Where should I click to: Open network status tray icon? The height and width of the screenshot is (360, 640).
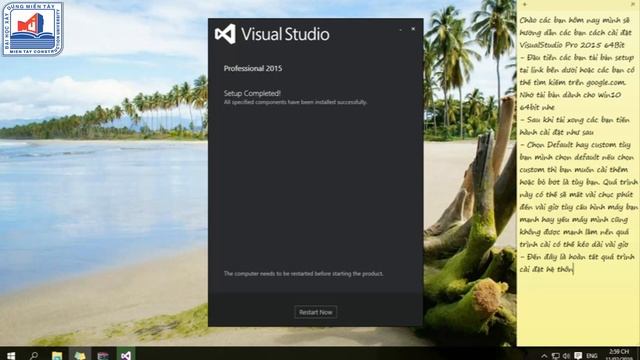pos(555,356)
